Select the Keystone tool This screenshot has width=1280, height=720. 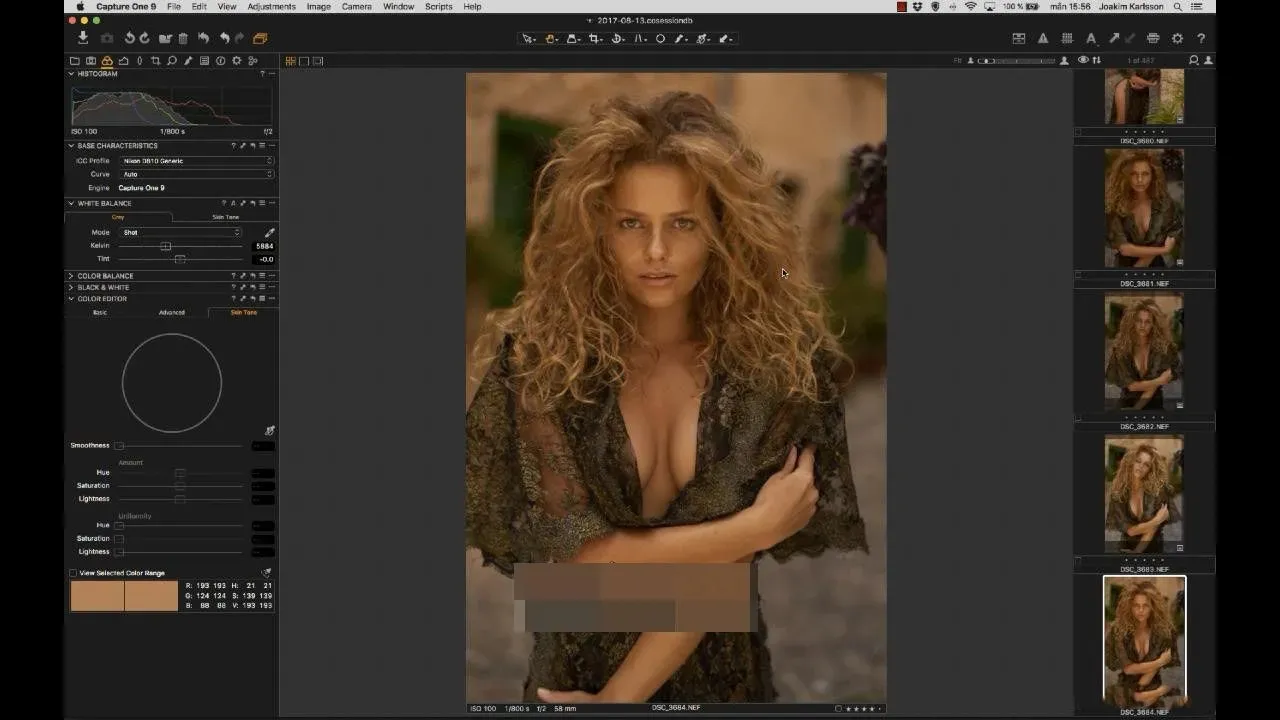click(x=640, y=39)
